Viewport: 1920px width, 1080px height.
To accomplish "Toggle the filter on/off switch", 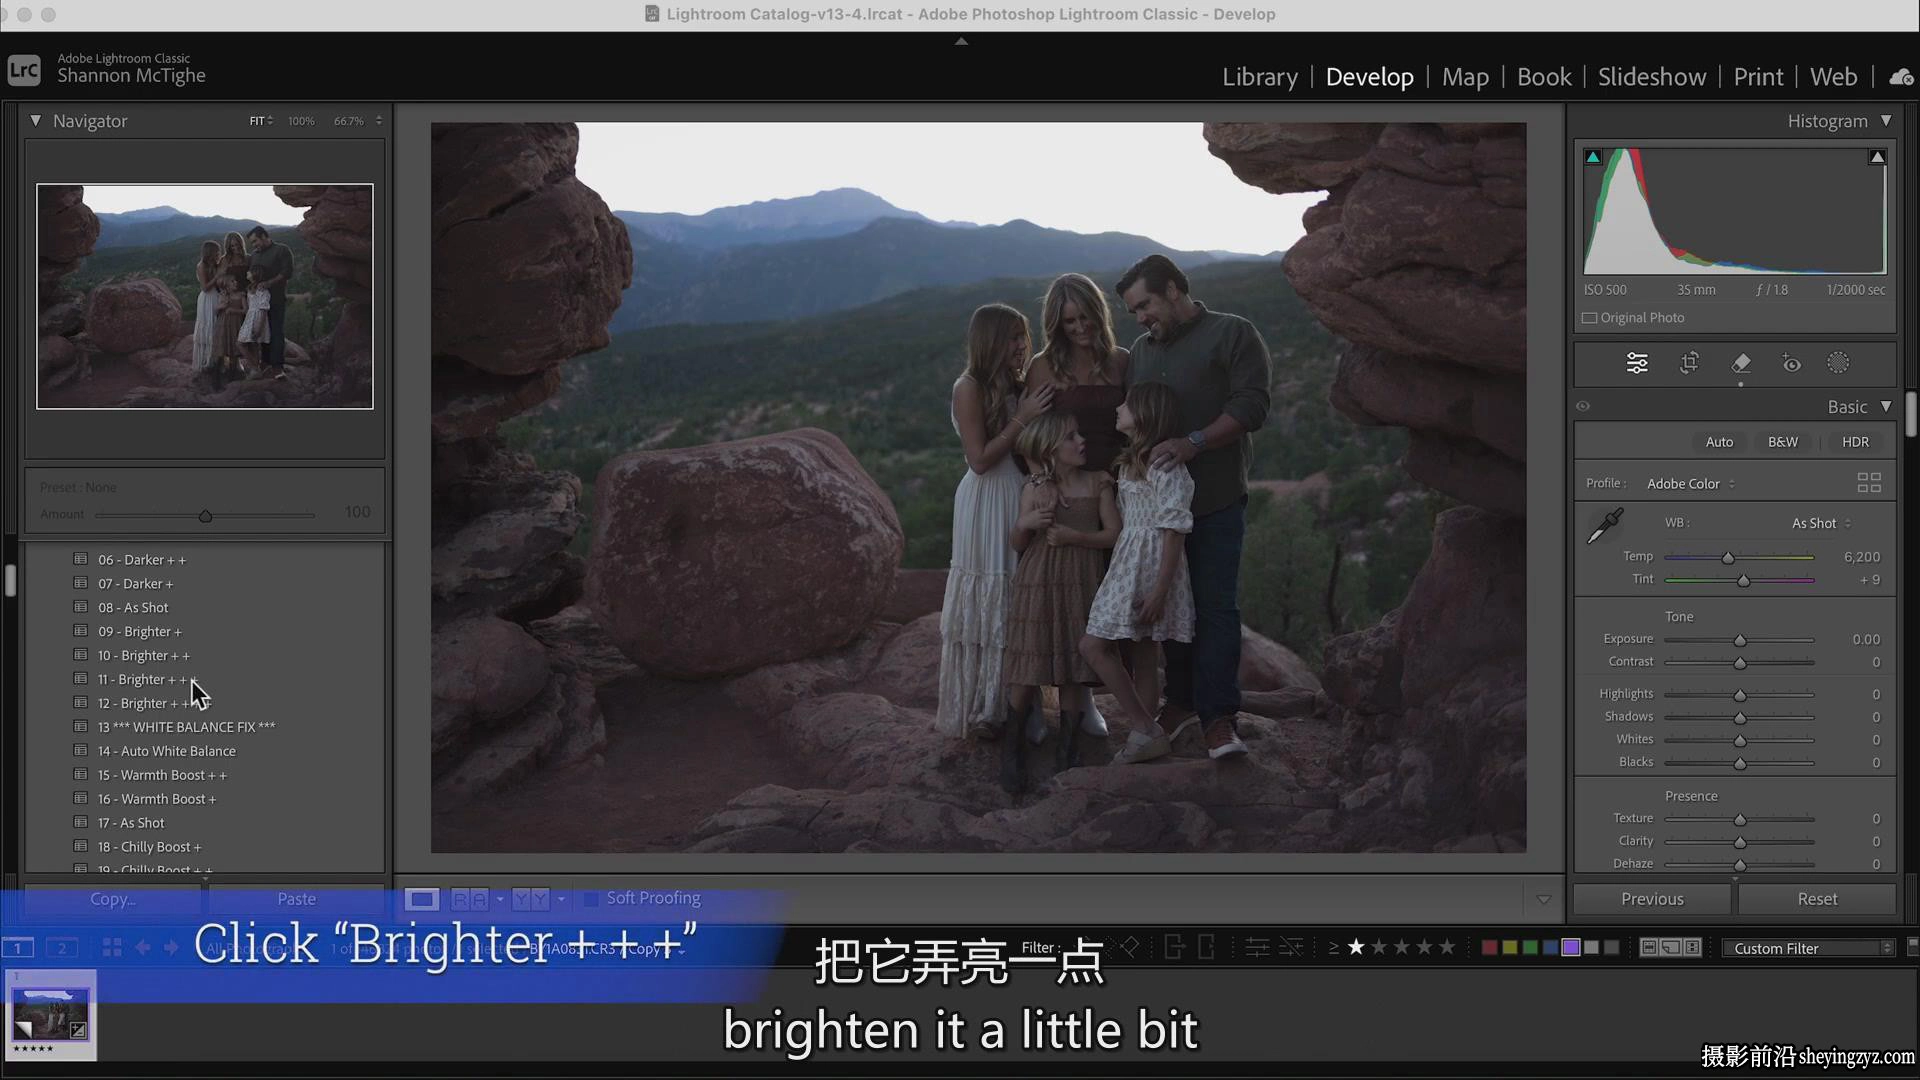I will pos(1913,945).
